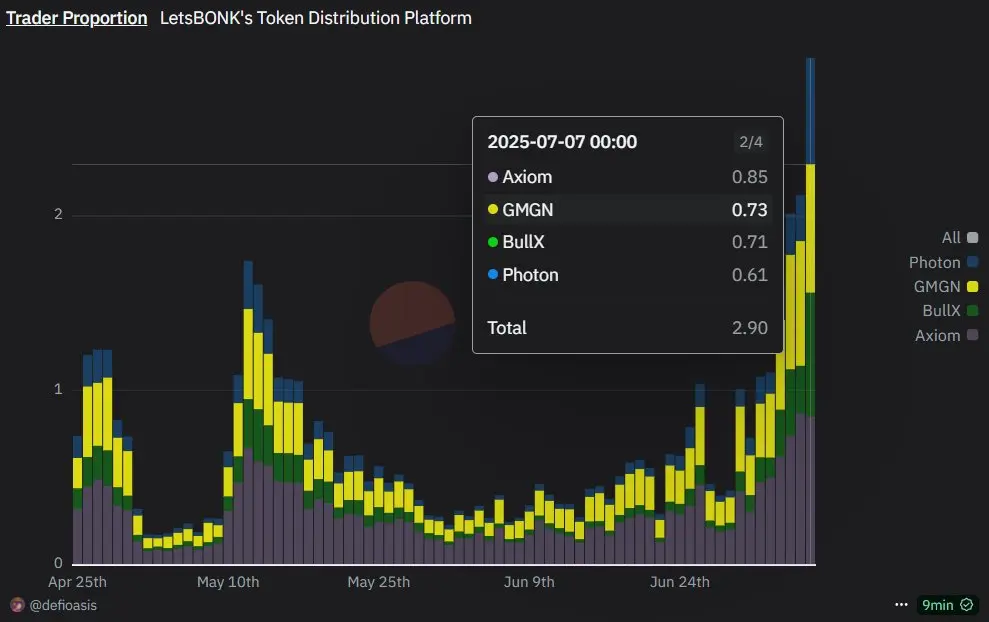Click the BullX 0.71 tooltip row
Viewport: 989px width, 622px height.
pos(628,242)
